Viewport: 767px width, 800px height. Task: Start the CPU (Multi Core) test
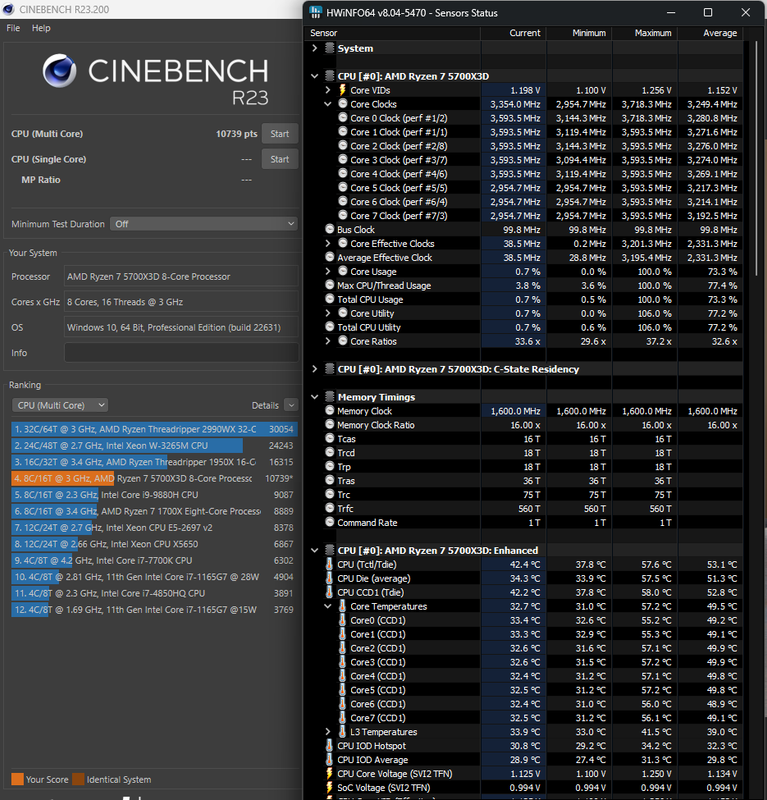[x=280, y=134]
